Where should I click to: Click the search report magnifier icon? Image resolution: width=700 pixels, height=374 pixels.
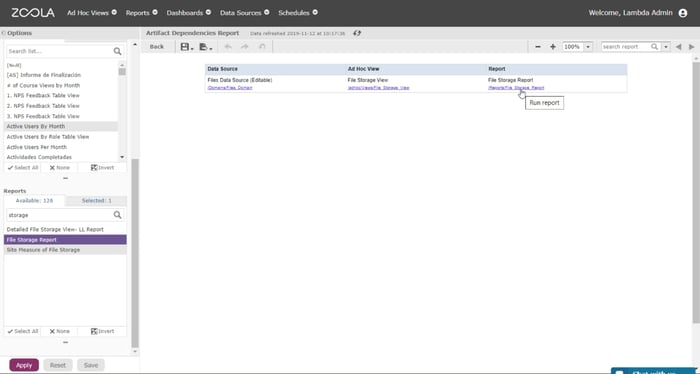[x=654, y=47]
